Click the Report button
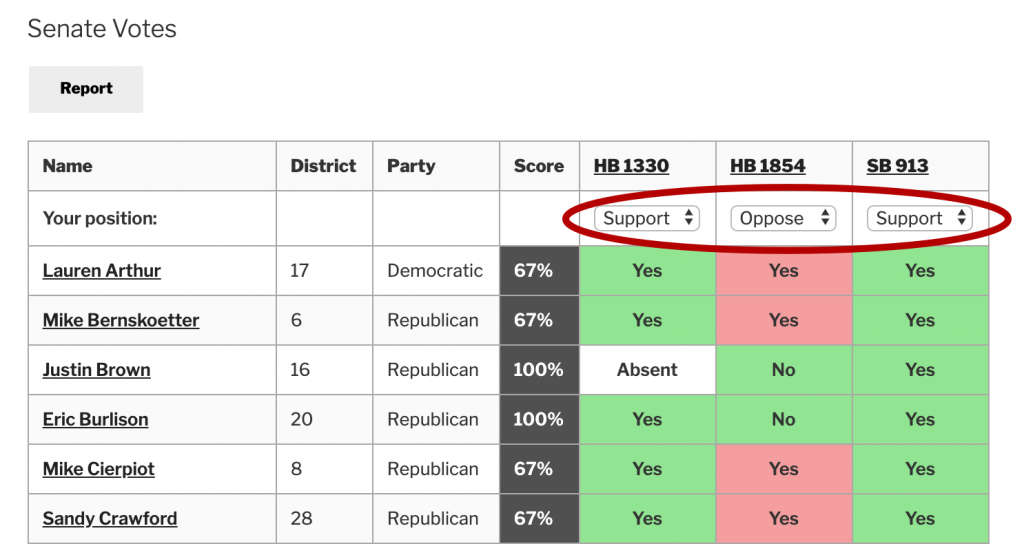 pos(86,89)
